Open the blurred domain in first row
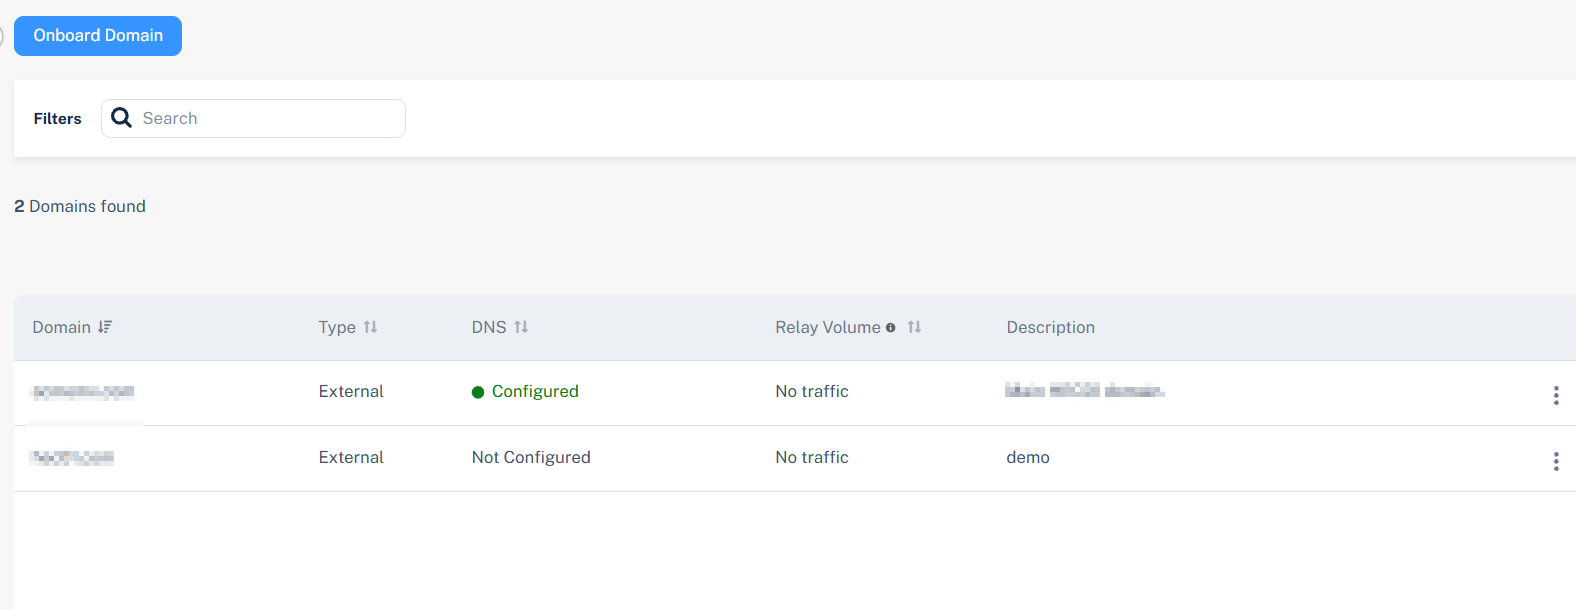The image size is (1576, 610). (83, 392)
